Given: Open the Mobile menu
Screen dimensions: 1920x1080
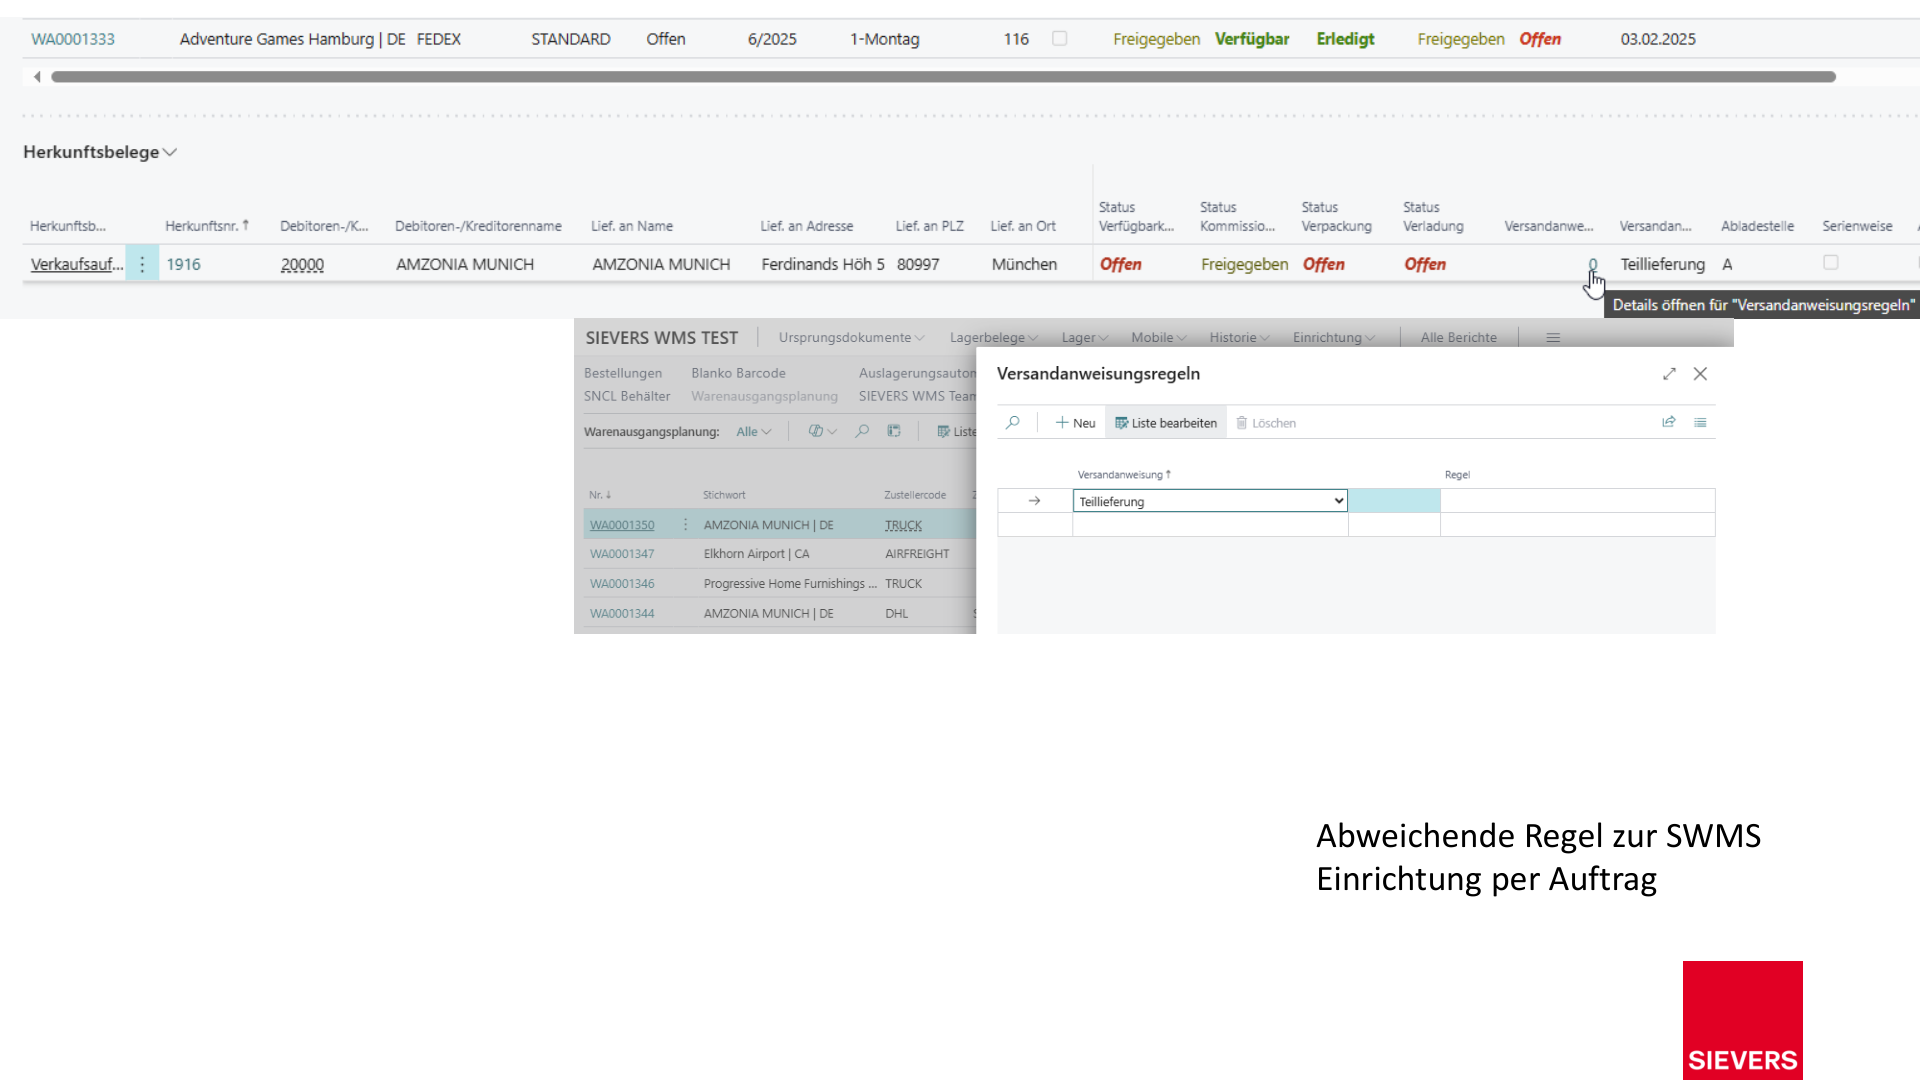Looking at the screenshot, I should (1159, 338).
